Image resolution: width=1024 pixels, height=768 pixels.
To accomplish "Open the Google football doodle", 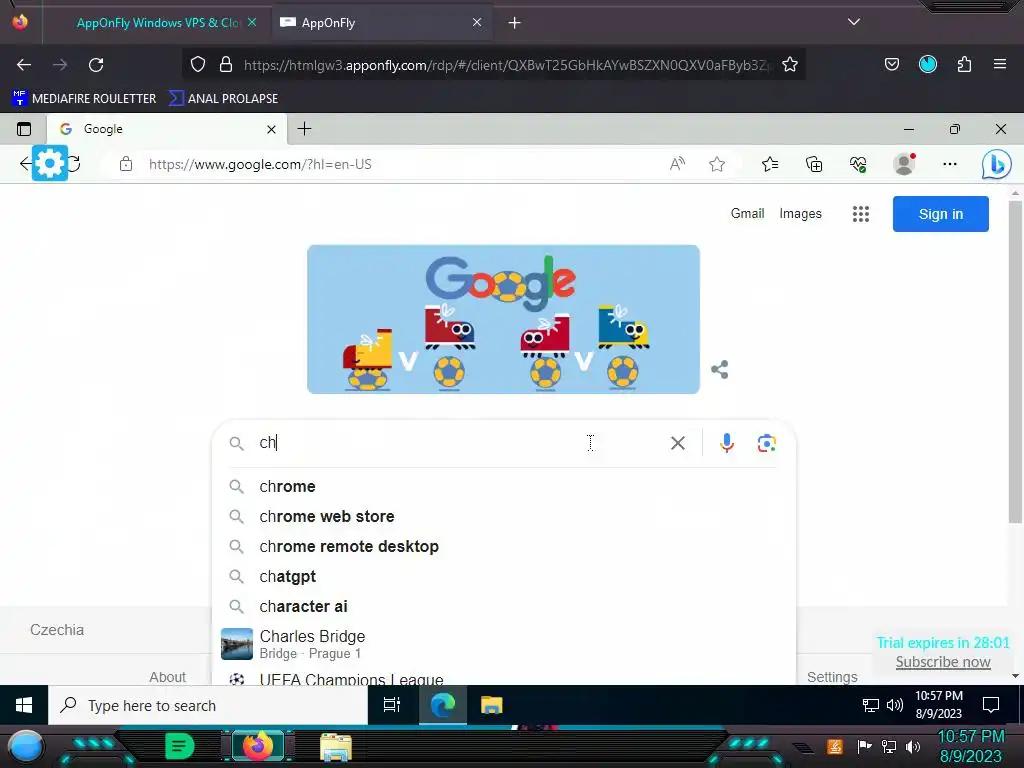I will [x=504, y=319].
